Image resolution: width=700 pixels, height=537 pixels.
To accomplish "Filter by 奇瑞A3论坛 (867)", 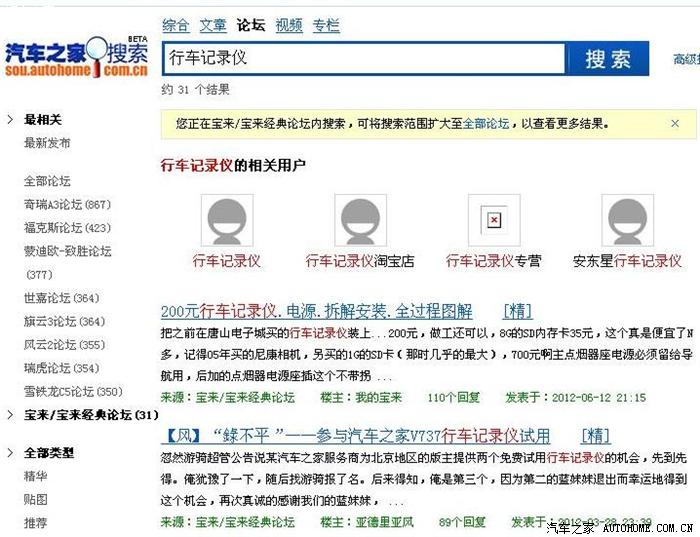I will [x=67, y=205].
